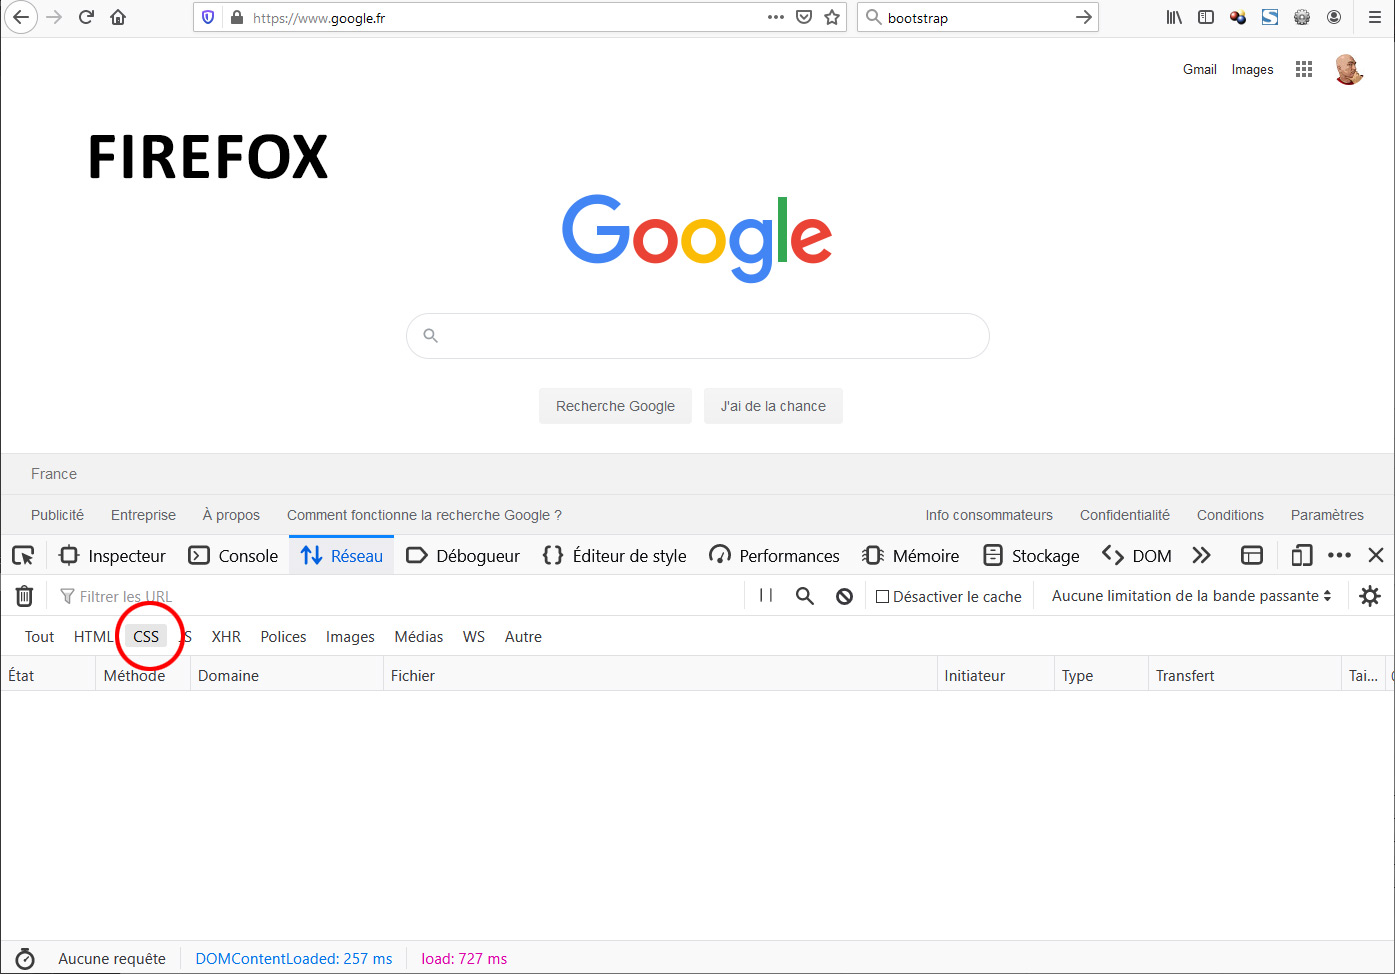
Task: Show more devtools tabs chevron
Action: [1202, 555]
